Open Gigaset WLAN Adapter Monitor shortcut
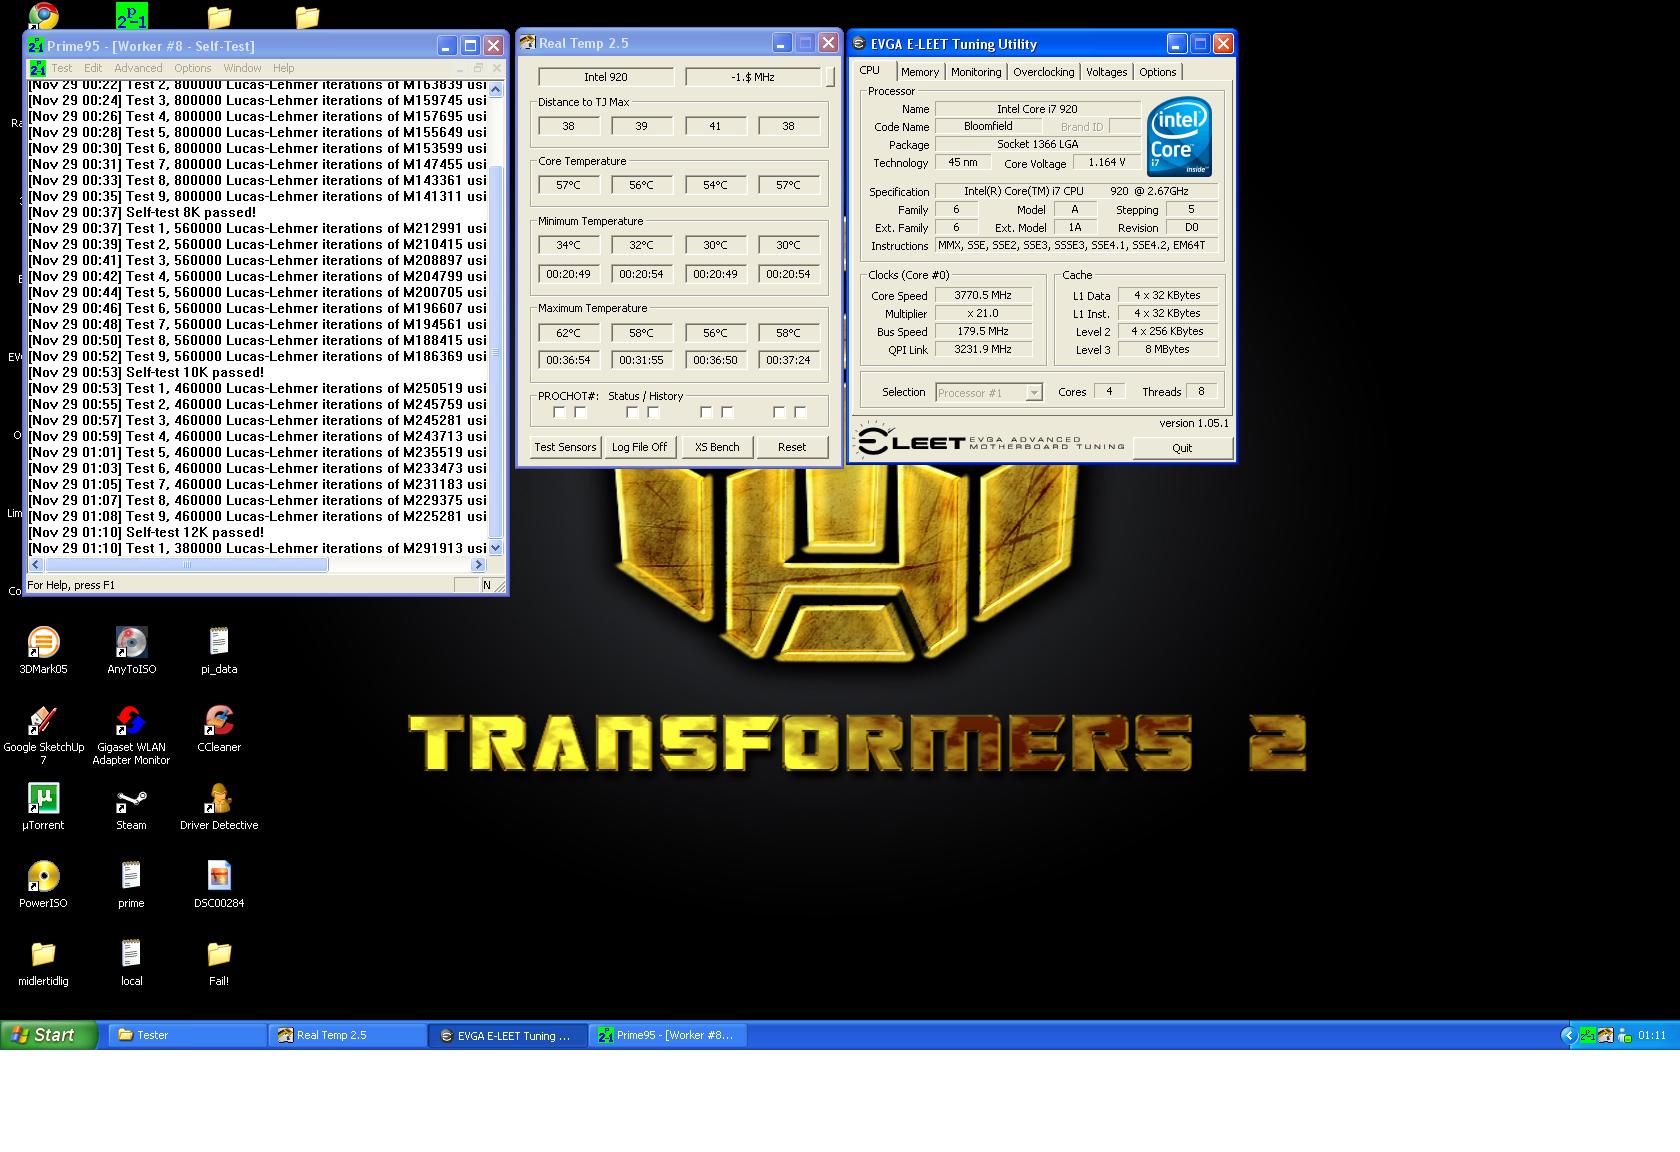Viewport: 1680px width, 1152px height. click(131, 735)
